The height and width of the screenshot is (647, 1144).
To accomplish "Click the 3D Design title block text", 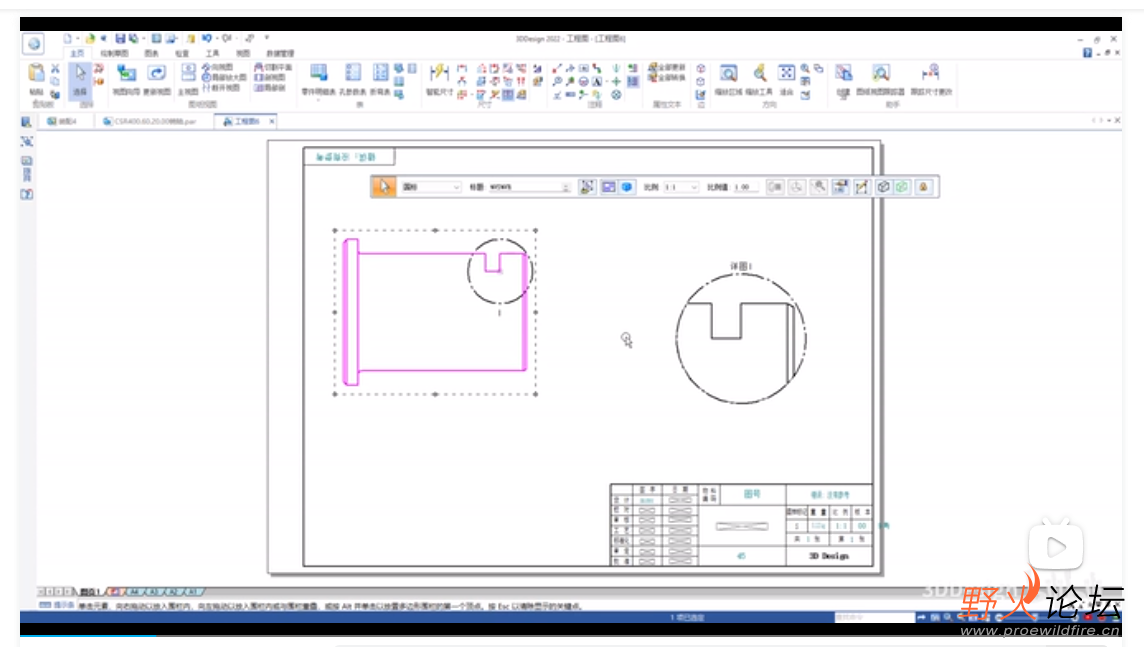I will pos(829,556).
